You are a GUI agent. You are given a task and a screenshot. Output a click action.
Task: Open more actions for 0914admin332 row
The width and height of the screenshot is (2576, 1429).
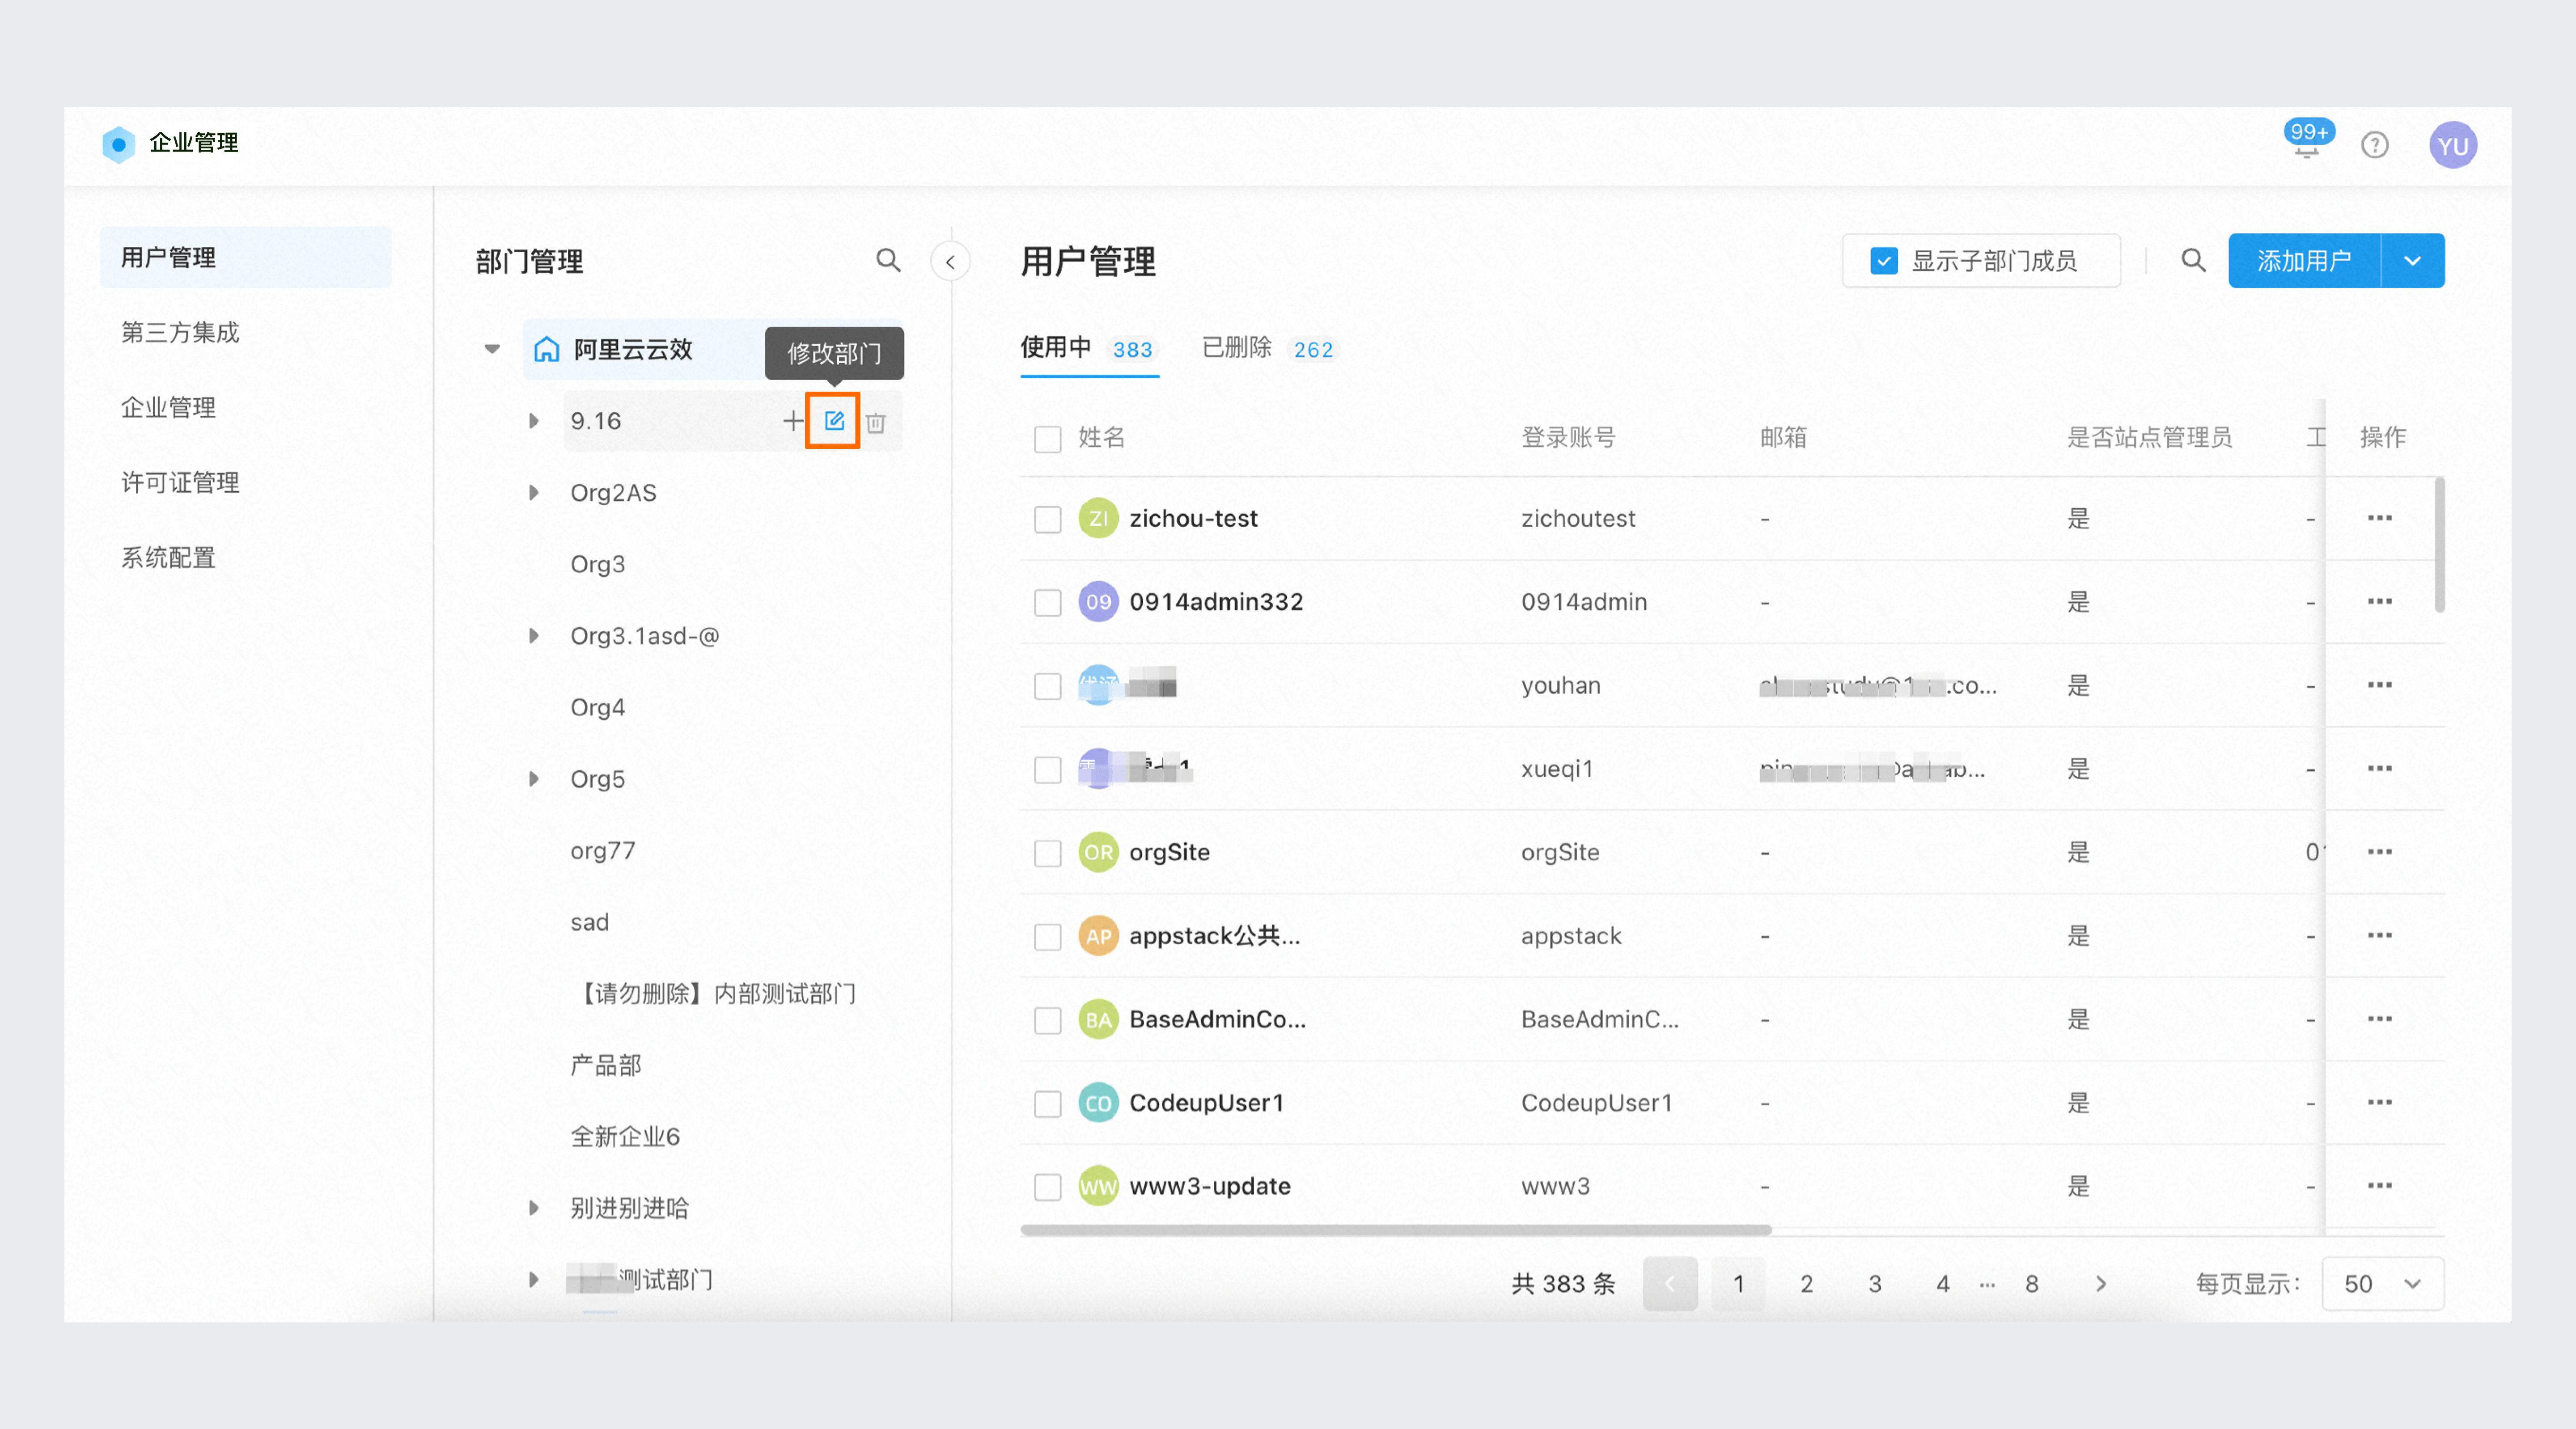2379,601
